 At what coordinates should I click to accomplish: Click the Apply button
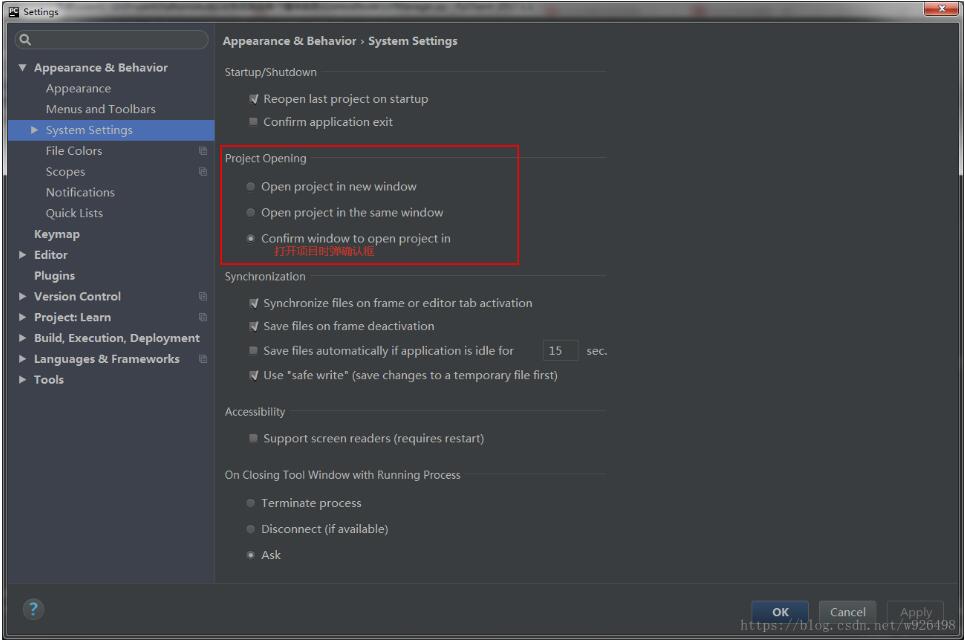916,612
